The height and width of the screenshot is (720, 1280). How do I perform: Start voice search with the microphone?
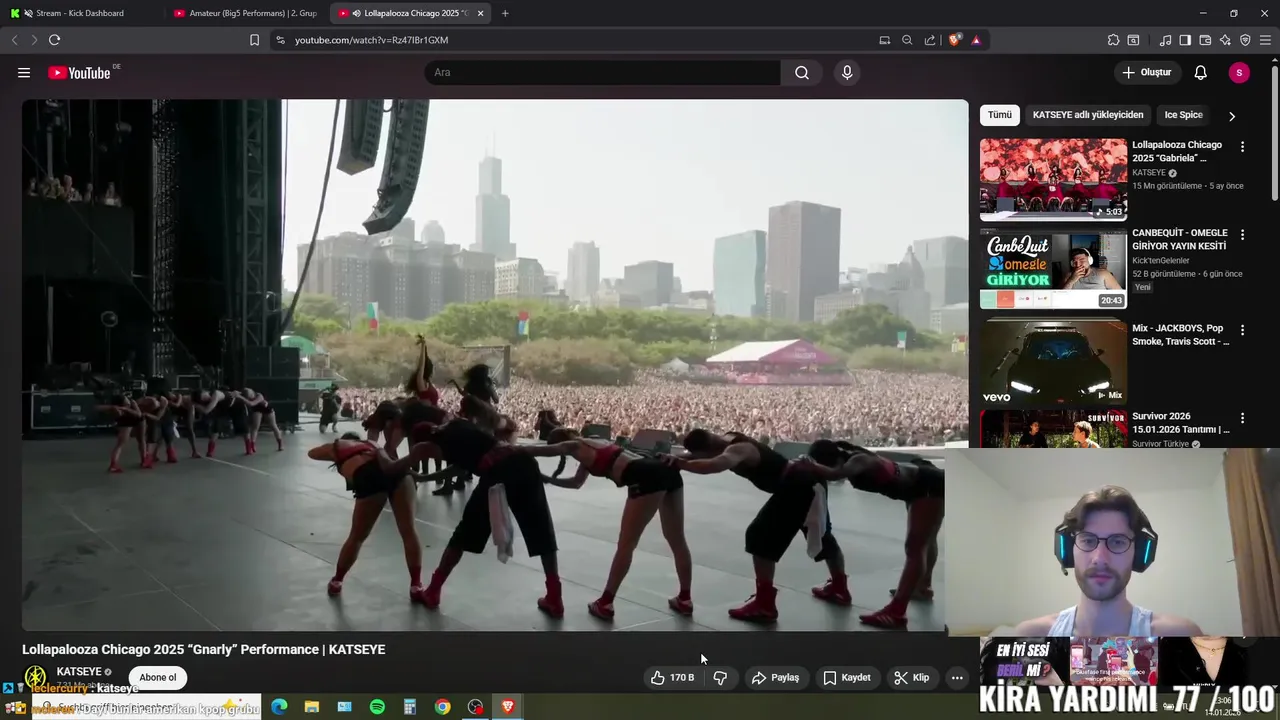coord(847,73)
